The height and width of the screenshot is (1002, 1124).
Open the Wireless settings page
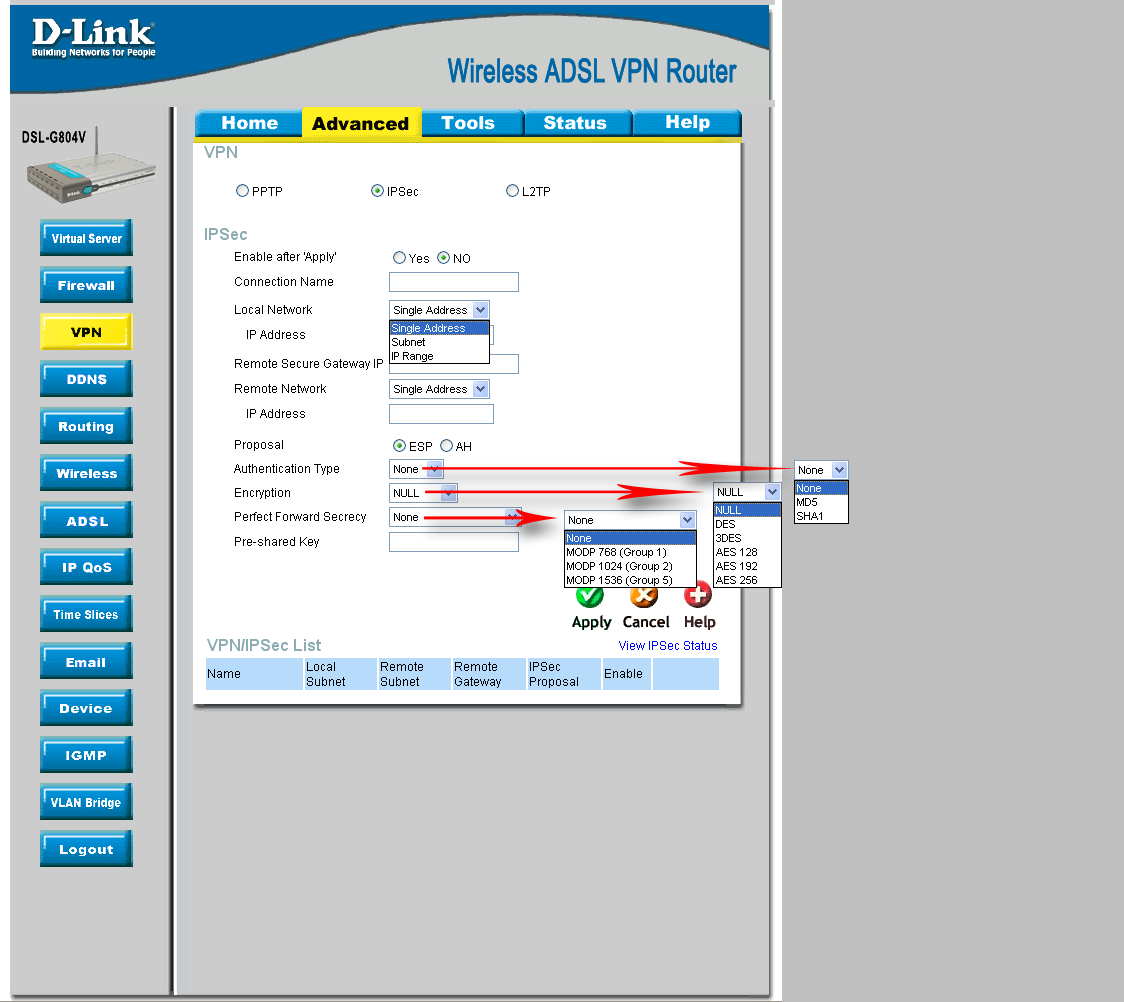click(x=86, y=473)
